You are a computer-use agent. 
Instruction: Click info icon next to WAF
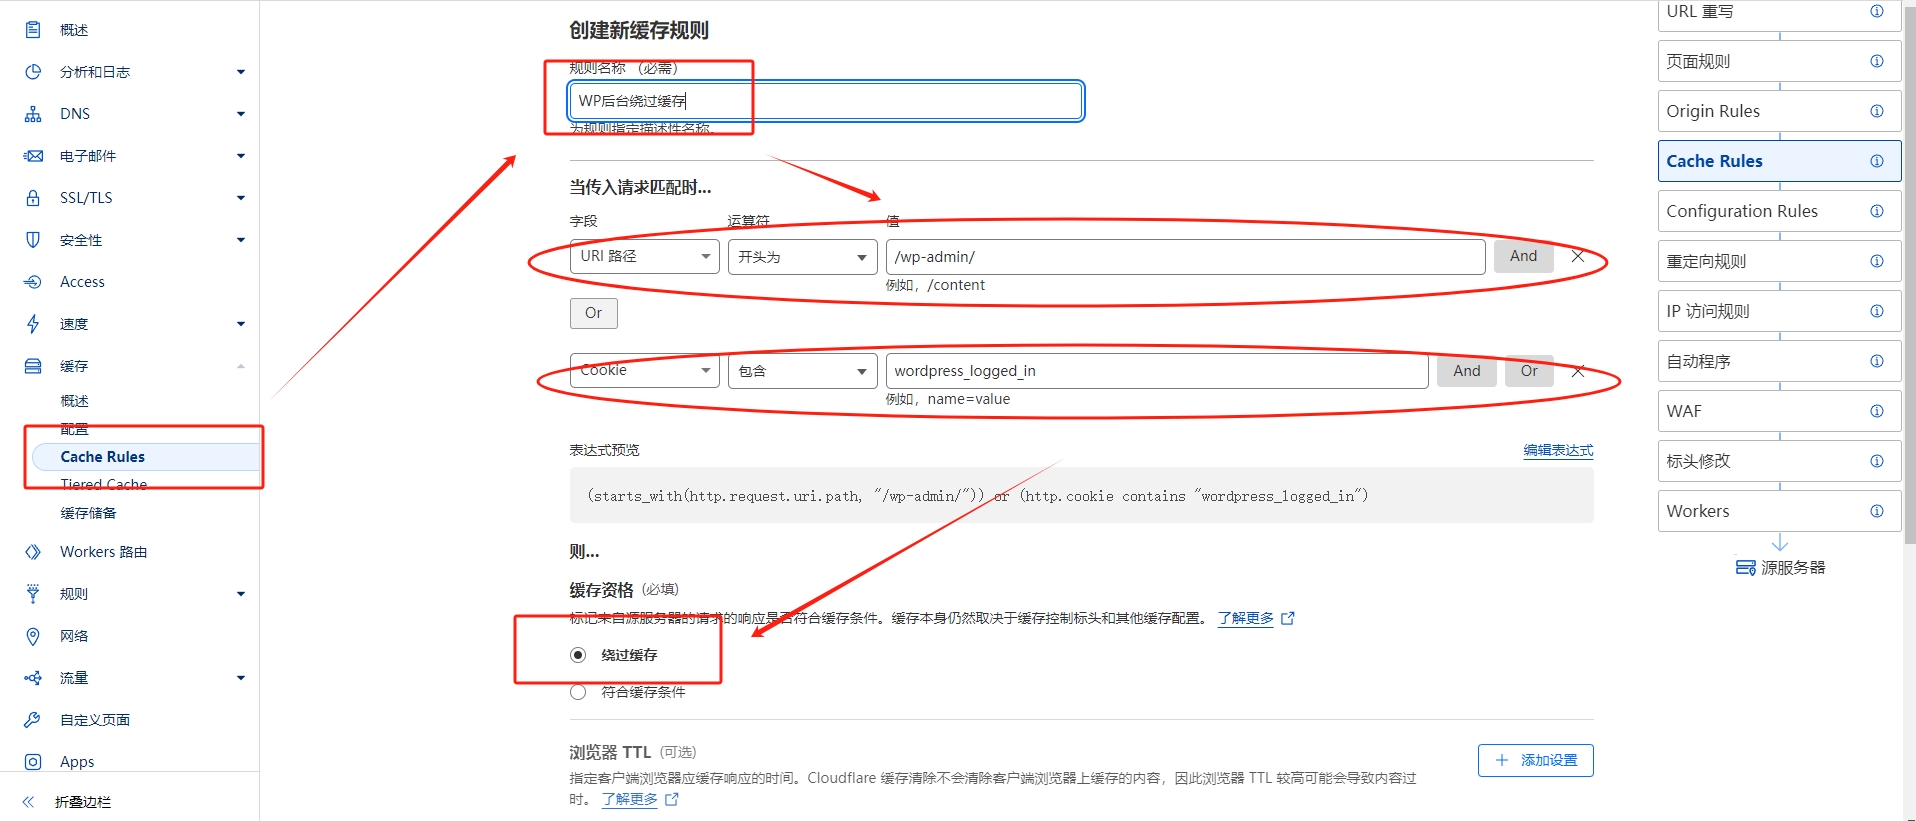click(x=1877, y=411)
